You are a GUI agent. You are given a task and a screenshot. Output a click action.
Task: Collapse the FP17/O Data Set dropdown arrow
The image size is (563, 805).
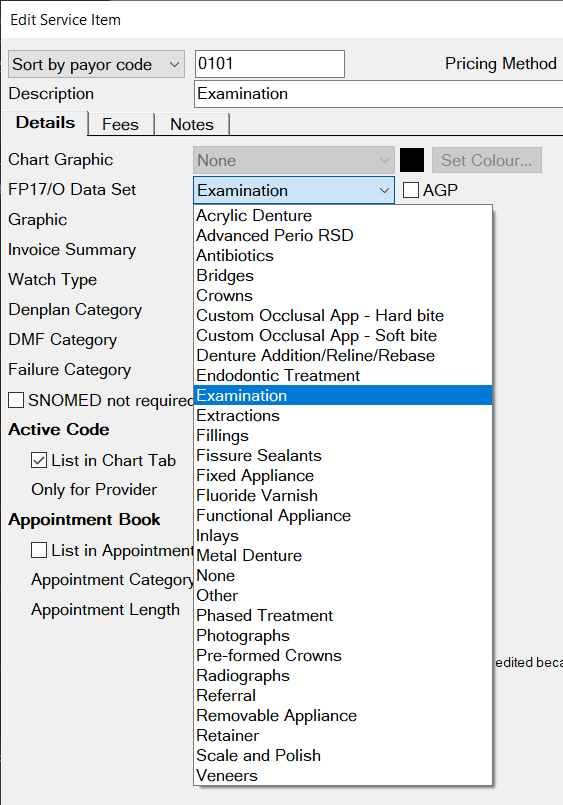pyautogui.click(x=384, y=190)
